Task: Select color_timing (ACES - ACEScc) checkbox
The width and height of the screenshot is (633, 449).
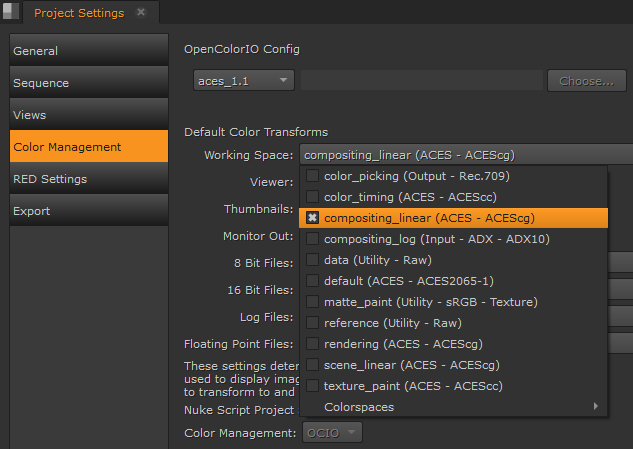Action: [x=313, y=197]
